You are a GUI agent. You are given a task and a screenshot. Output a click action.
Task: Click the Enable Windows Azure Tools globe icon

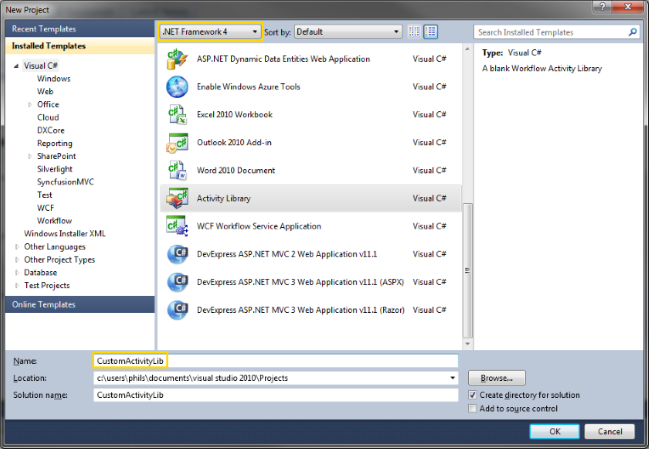coord(177,87)
